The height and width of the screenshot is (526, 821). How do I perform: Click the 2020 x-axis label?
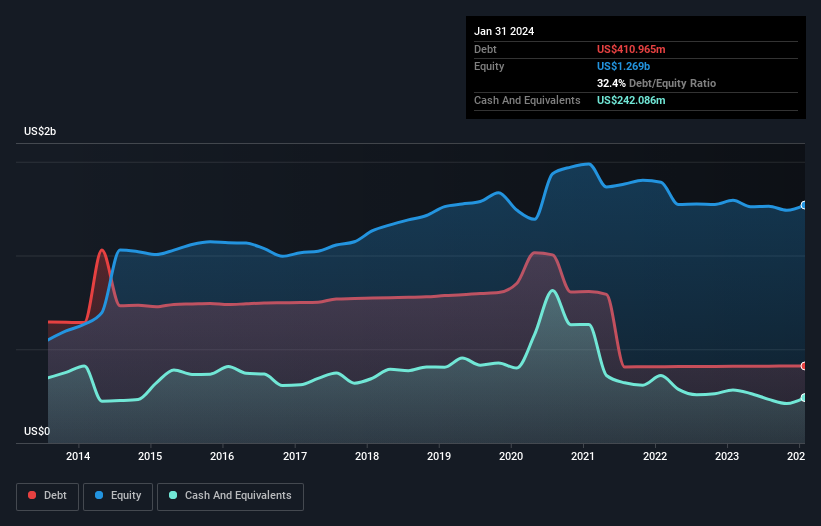point(511,456)
